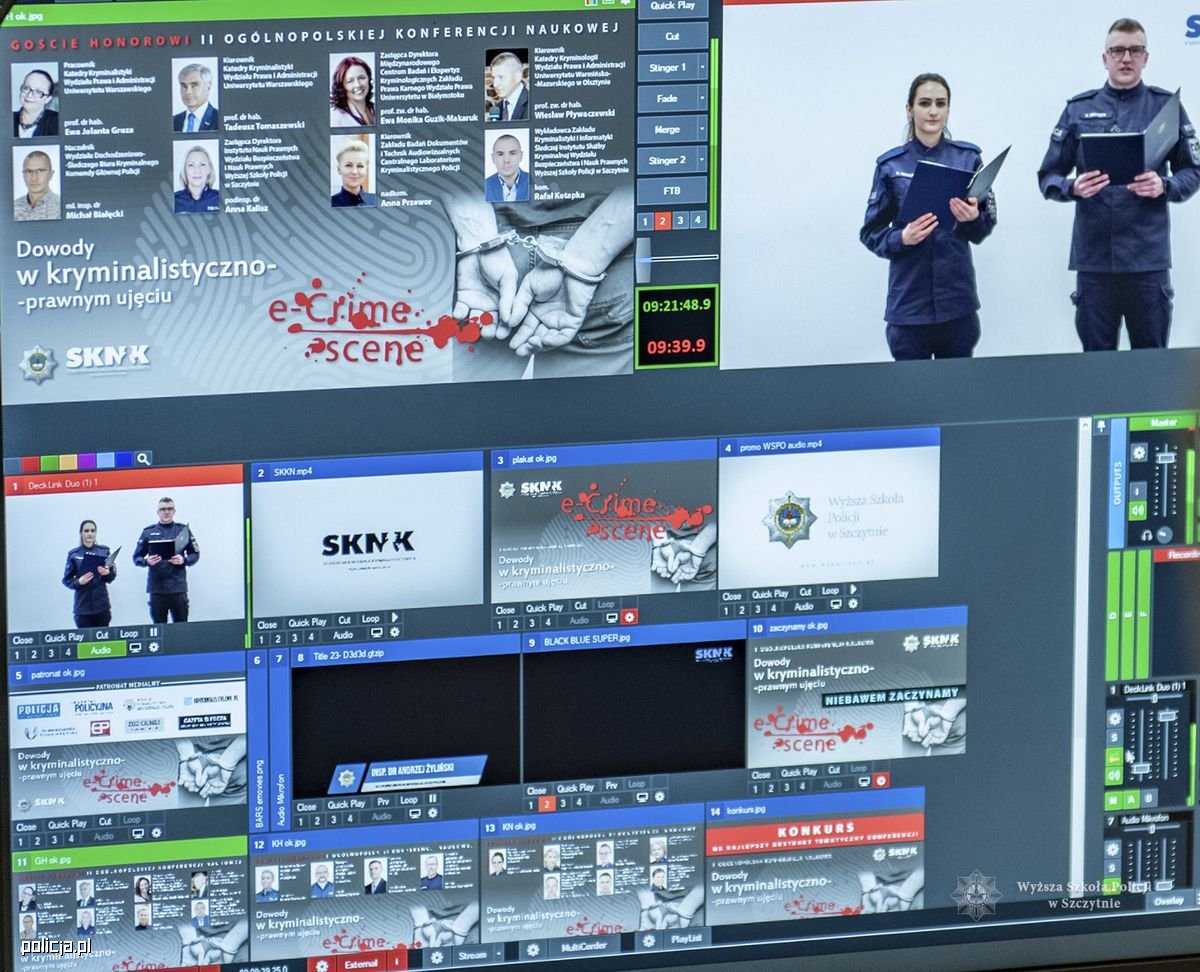Open the Fade transition dropdown arrow
Image resolution: width=1200 pixels, height=972 pixels.
tap(702, 99)
